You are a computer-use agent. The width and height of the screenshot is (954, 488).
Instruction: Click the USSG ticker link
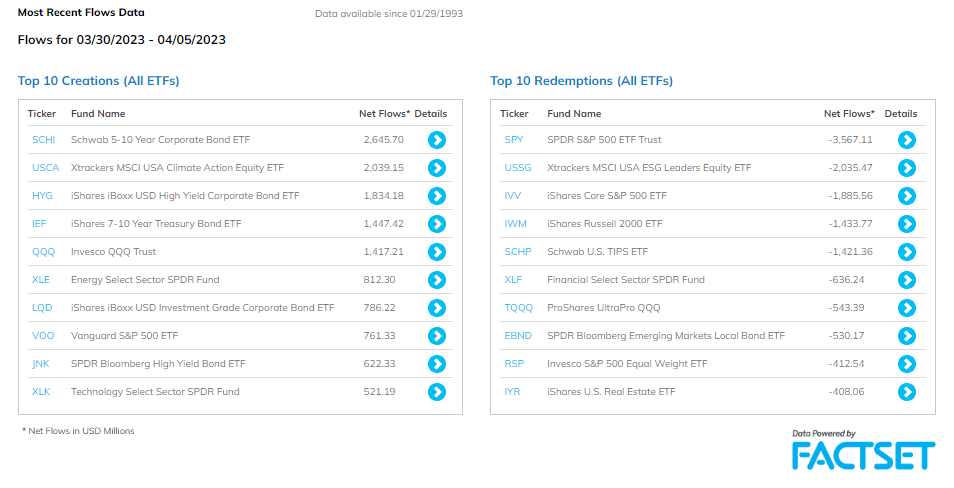tap(518, 167)
